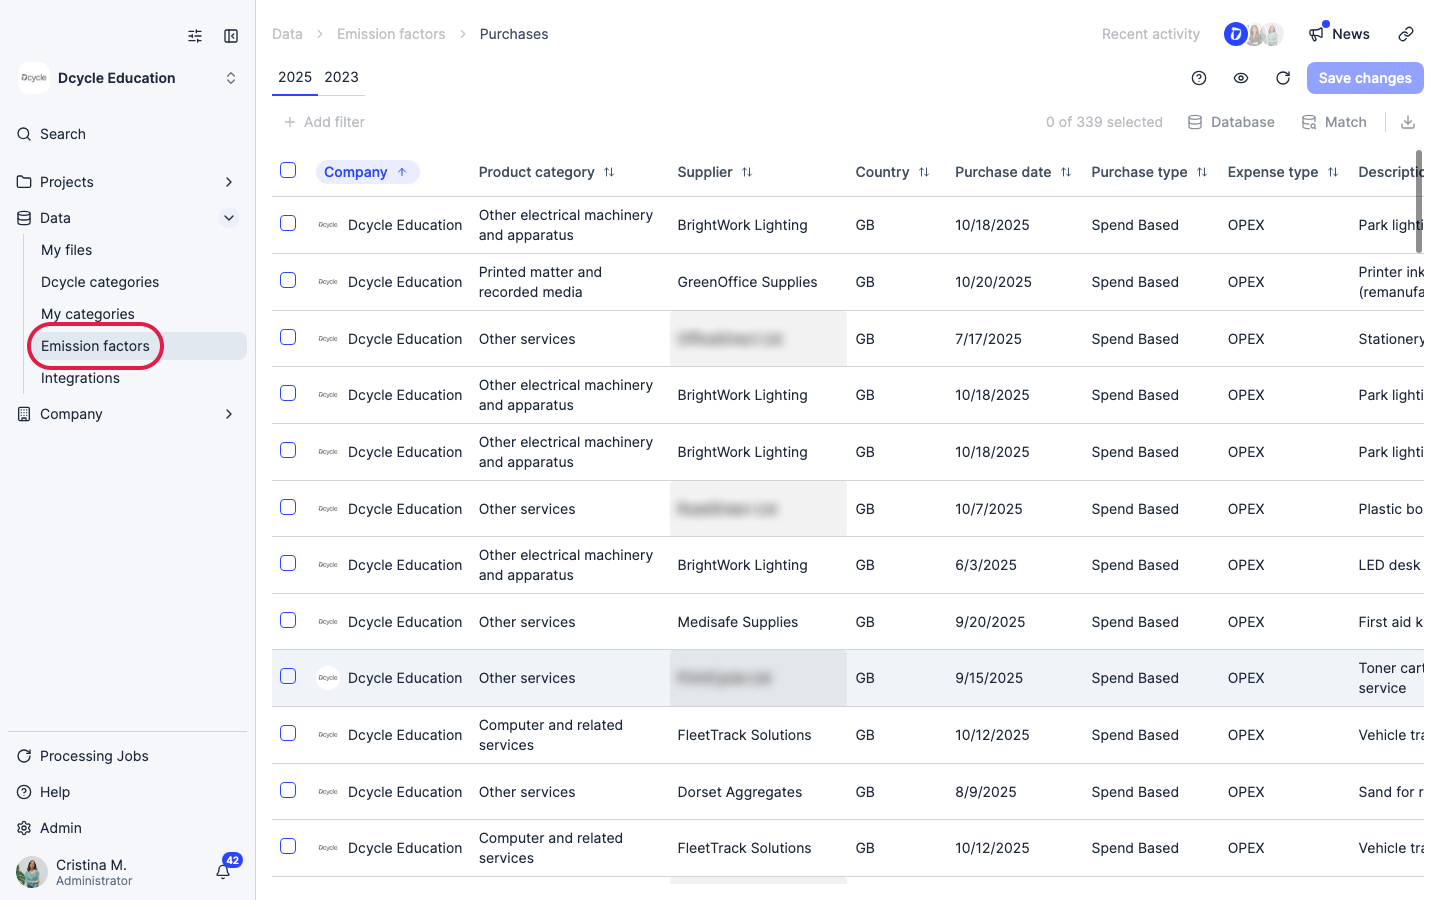Download table data with download icon

click(1408, 122)
